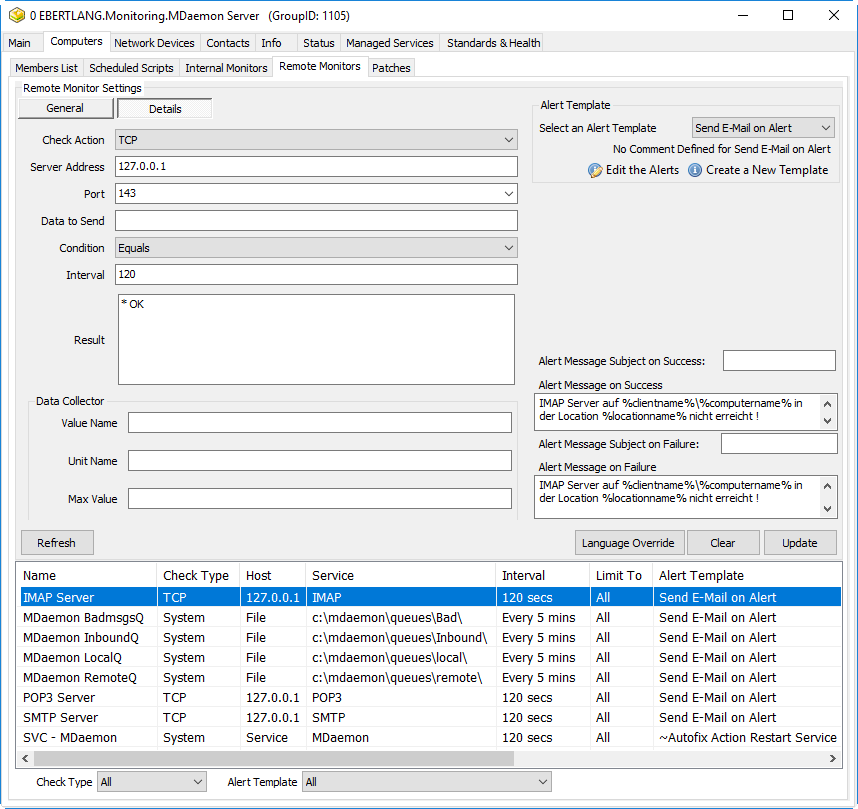Viewport: 858px width, 809px height.
Task: Expand the Check Type filter dropdown
Action: pyautogui.click(x=151, y=782)
